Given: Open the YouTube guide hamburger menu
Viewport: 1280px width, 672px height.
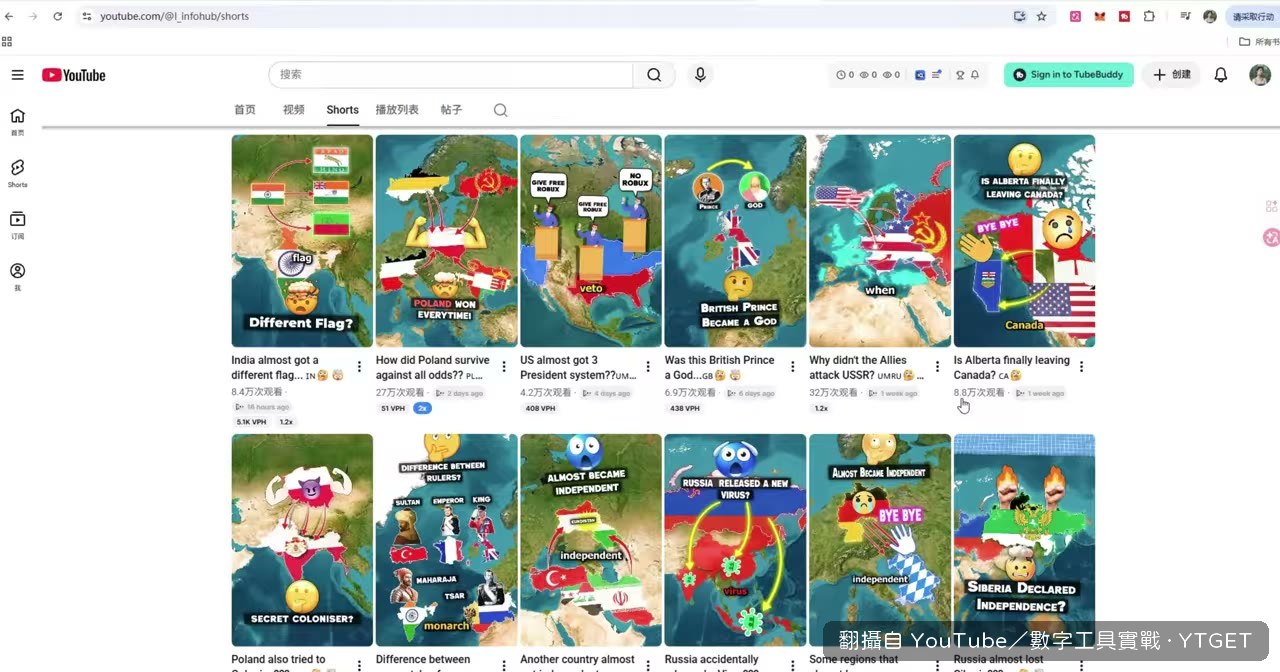Looking at the screenshot, I should [x=17, y=75].
